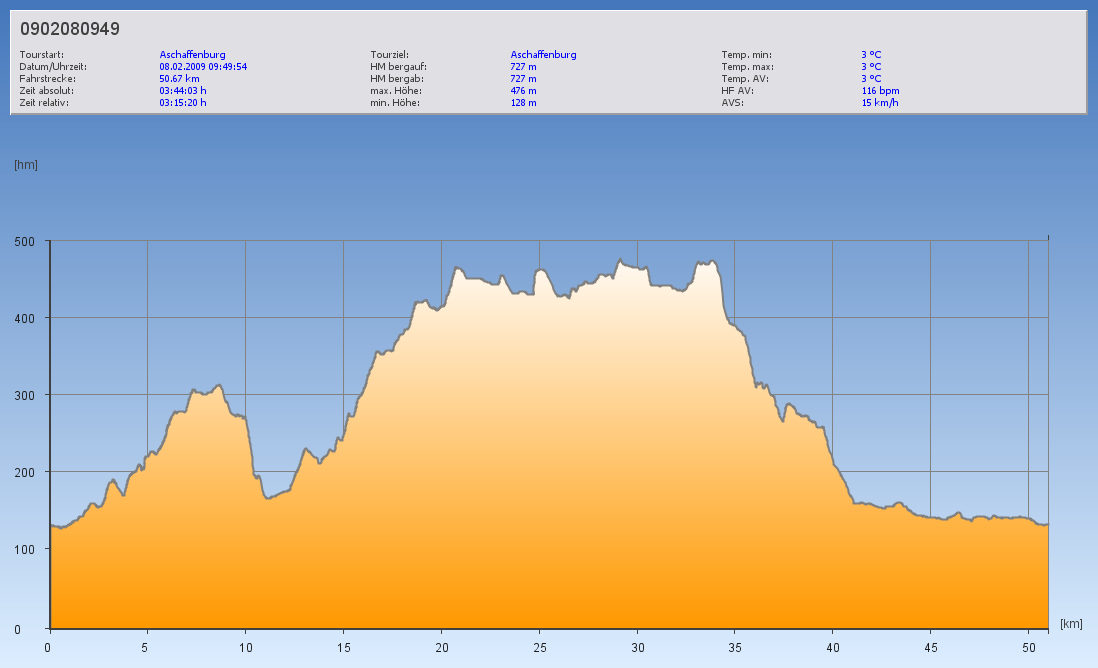Screen dimensions: 1098x668
Task: Click the 25 tick on the distance axis
Action: click(x=539, y=647)
